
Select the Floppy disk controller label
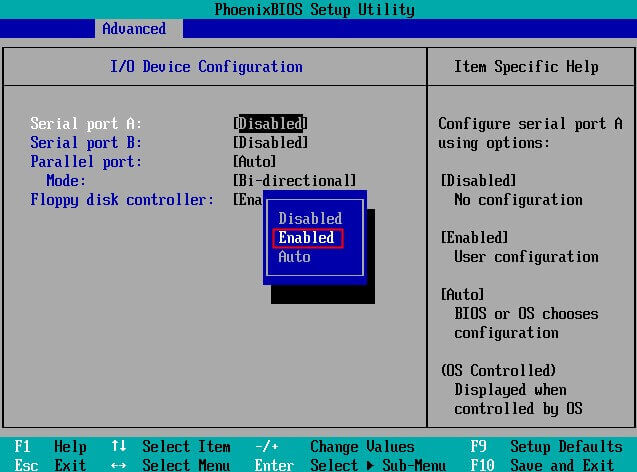(122, 200)
